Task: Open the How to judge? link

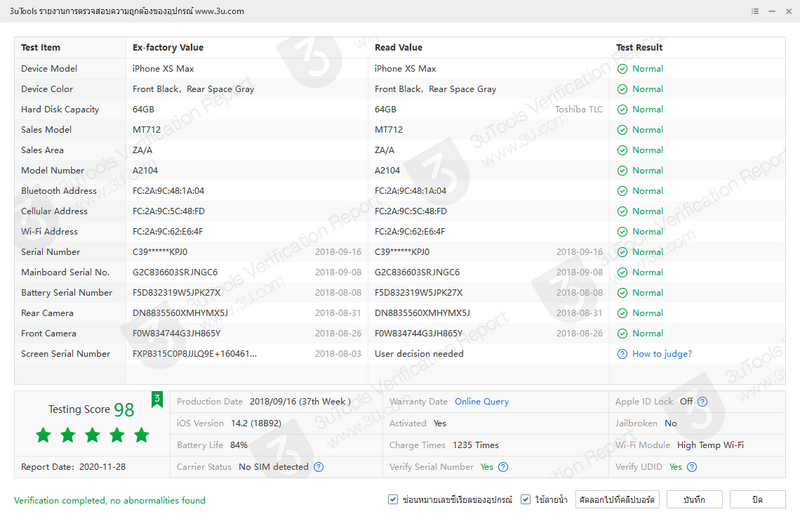Action: pos(662,354)
